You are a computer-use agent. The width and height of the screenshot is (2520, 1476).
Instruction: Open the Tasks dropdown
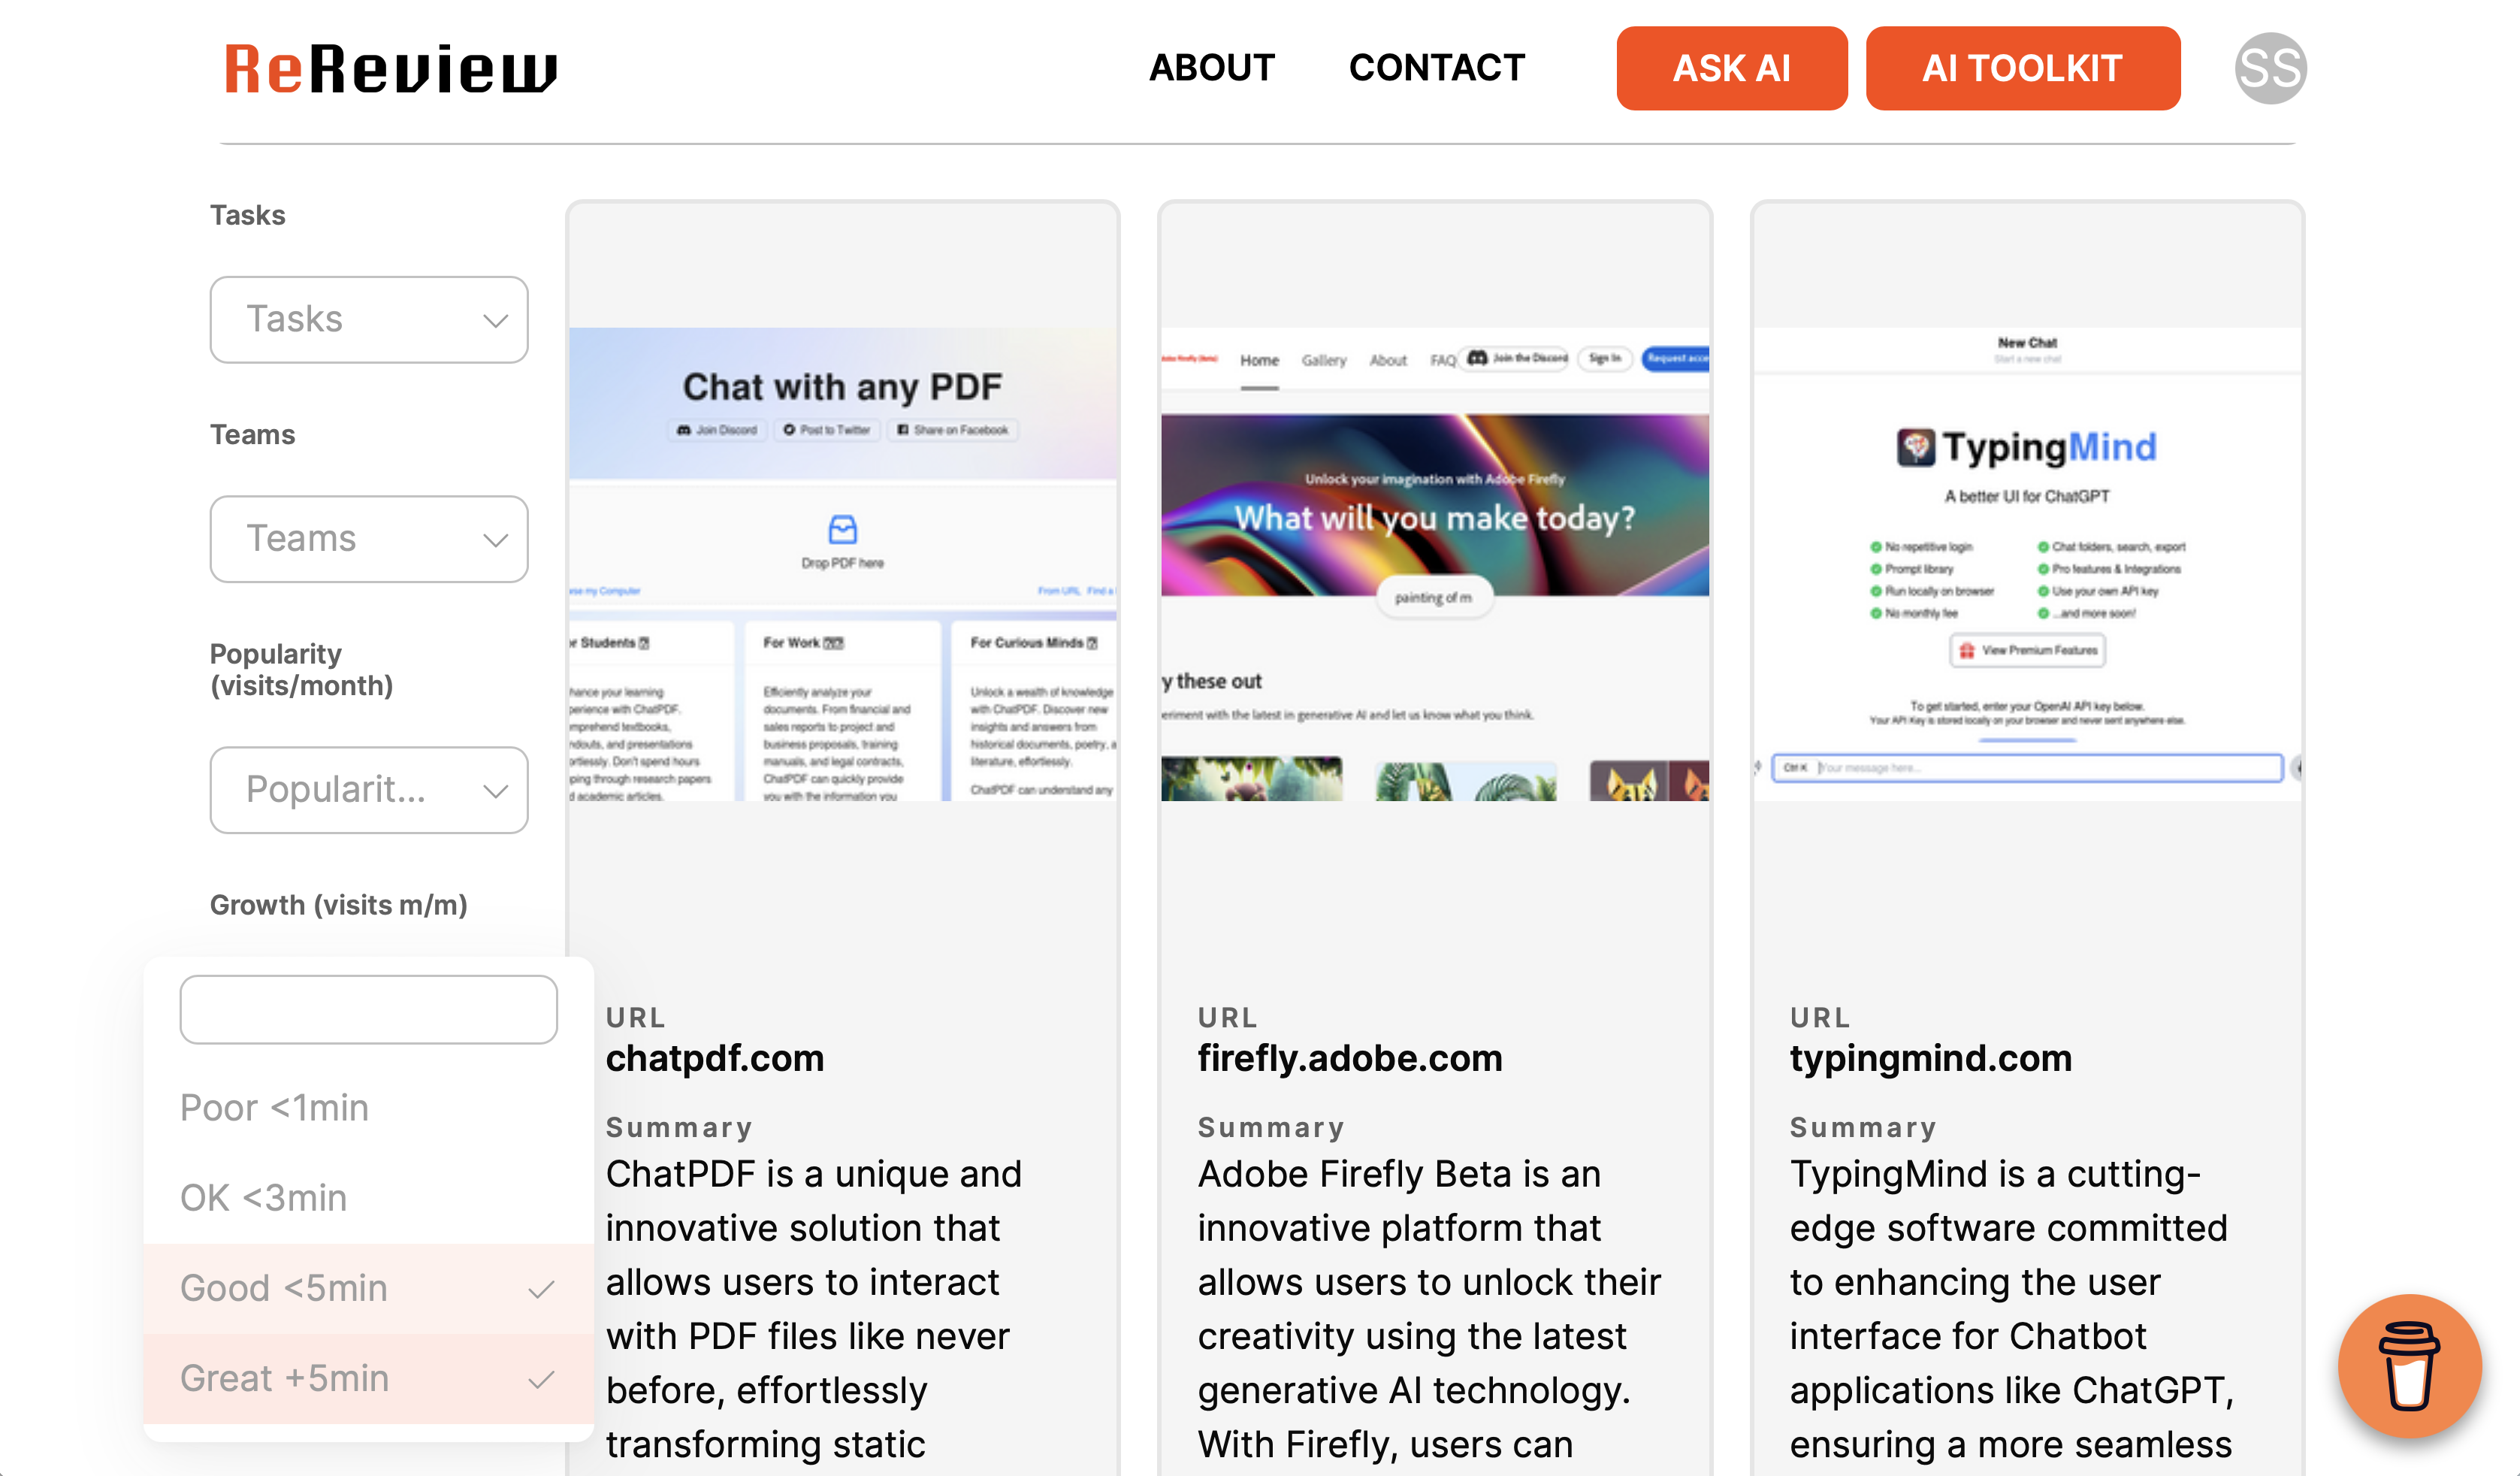[x=369, y=319]
